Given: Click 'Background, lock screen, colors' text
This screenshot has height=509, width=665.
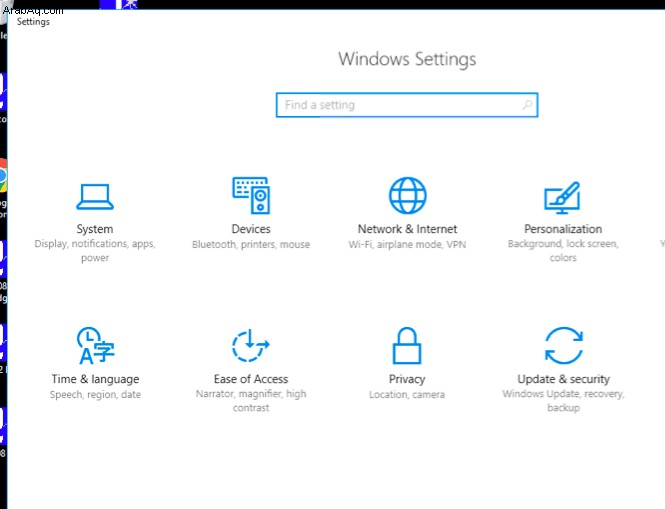Looking at the screenshot, I should [563, 251].
